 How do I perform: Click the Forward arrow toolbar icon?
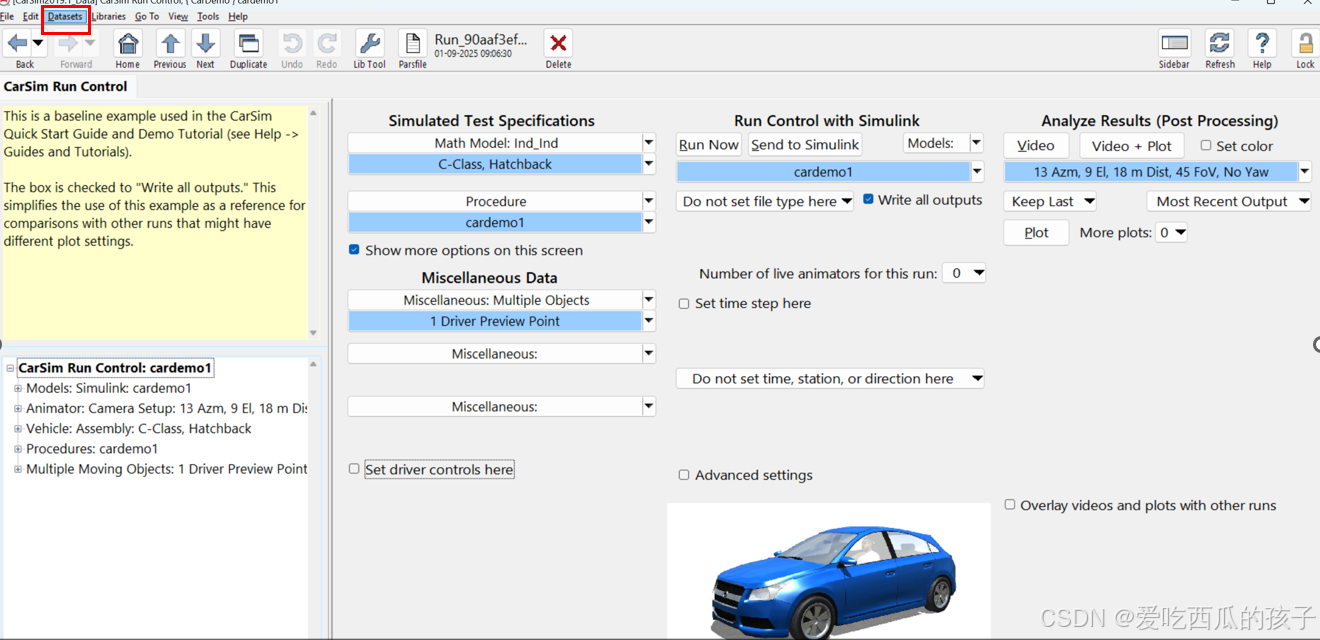click(68, 43)
